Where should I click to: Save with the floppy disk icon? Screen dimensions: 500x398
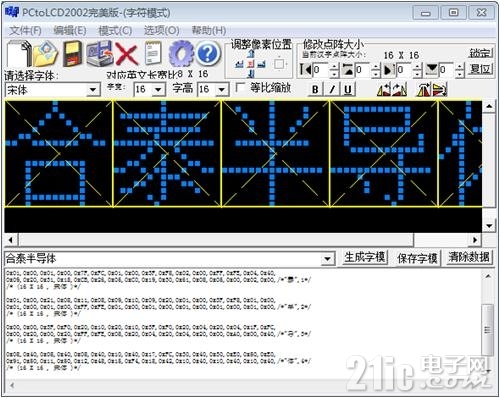coord(73,53)
